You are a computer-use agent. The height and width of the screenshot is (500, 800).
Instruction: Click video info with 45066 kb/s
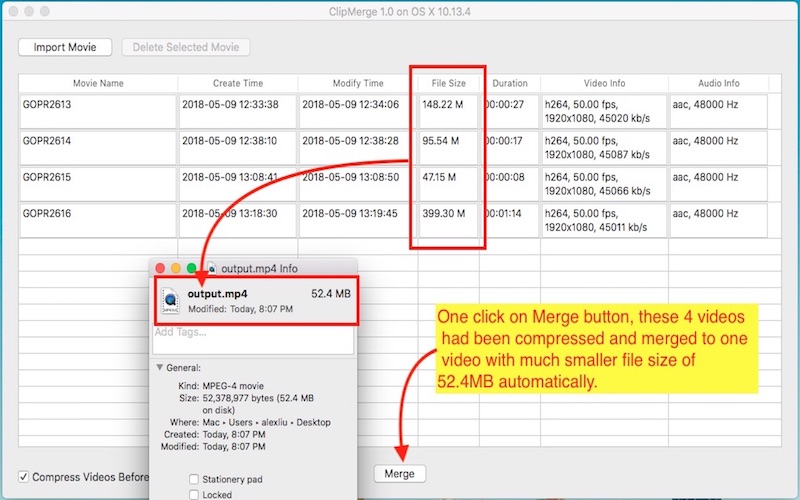(605, 184)
